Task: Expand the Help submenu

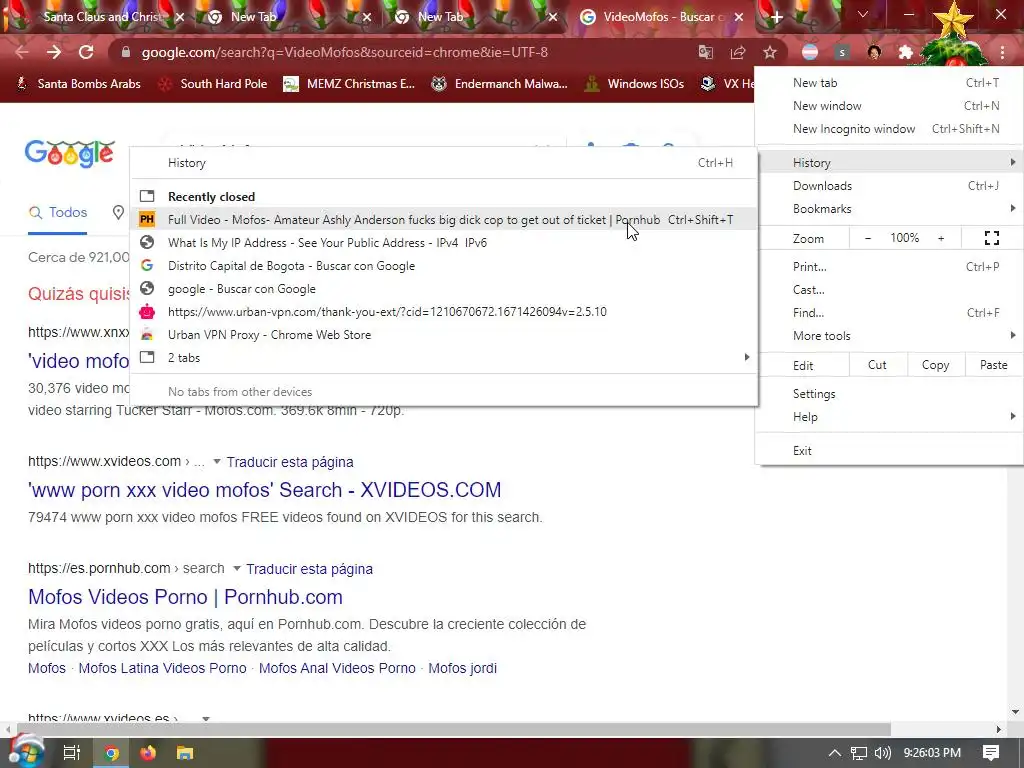Action: coord(889,417)
